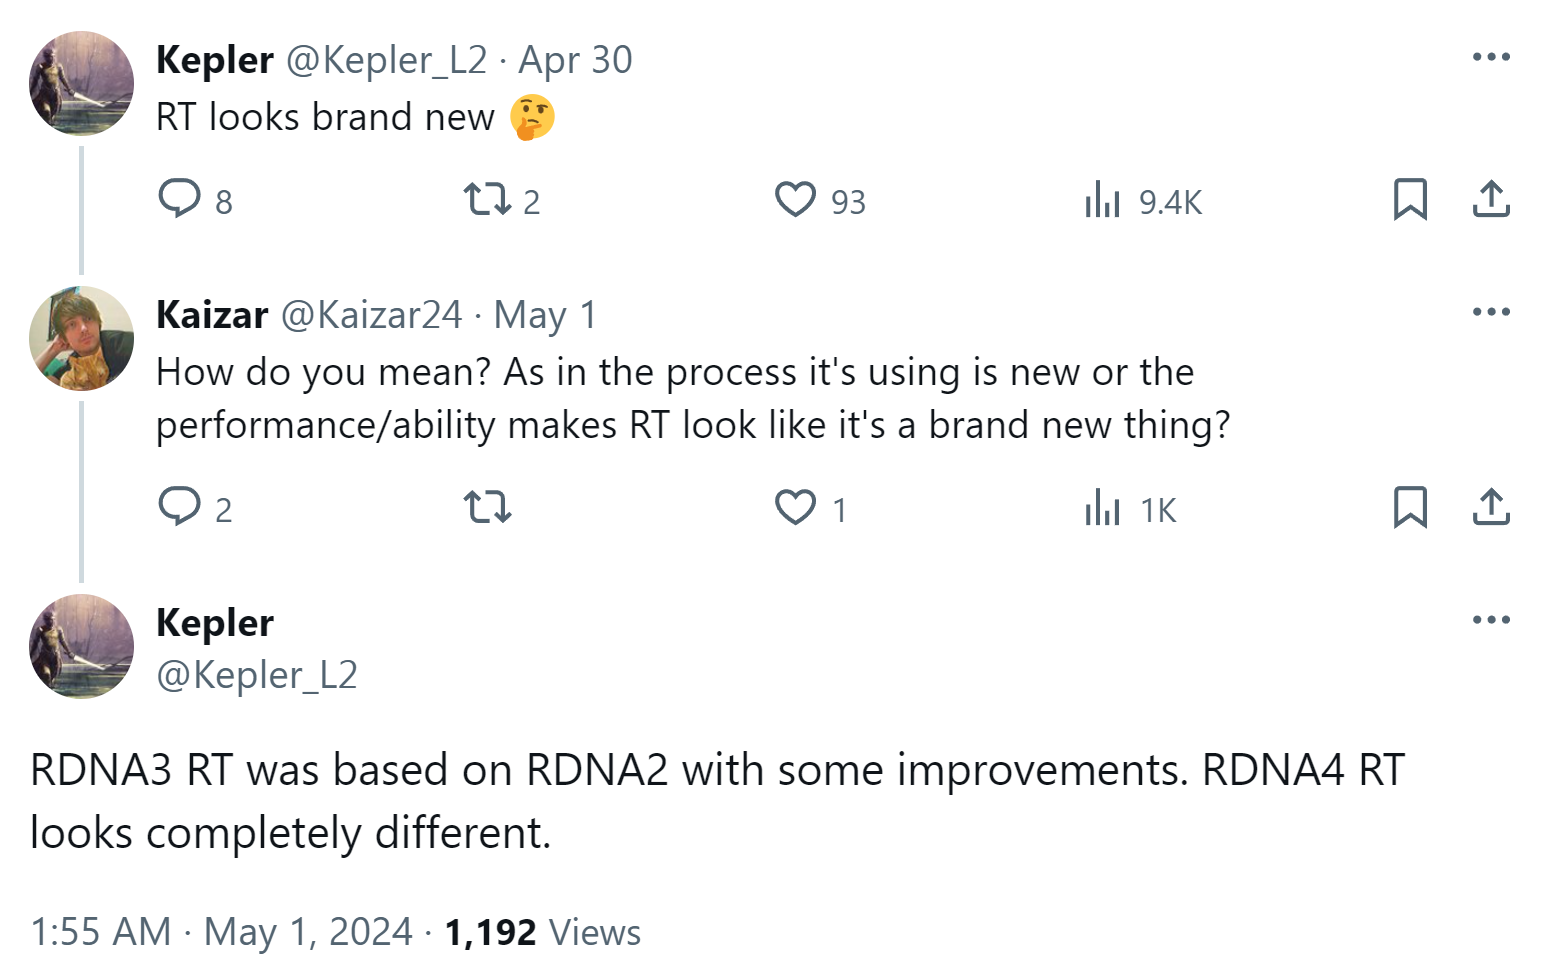View analytics for Kaizar's 1K views tweet
Viewport: 1542px width, 975px height.
tap(1102, 508)
